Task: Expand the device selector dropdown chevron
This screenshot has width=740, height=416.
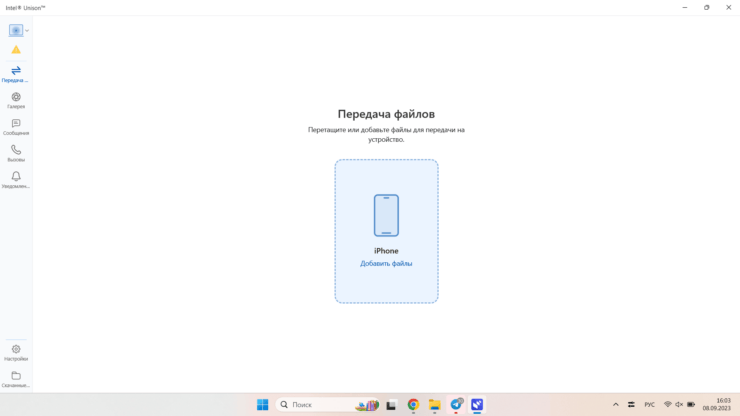Action: tap(27, 31)
